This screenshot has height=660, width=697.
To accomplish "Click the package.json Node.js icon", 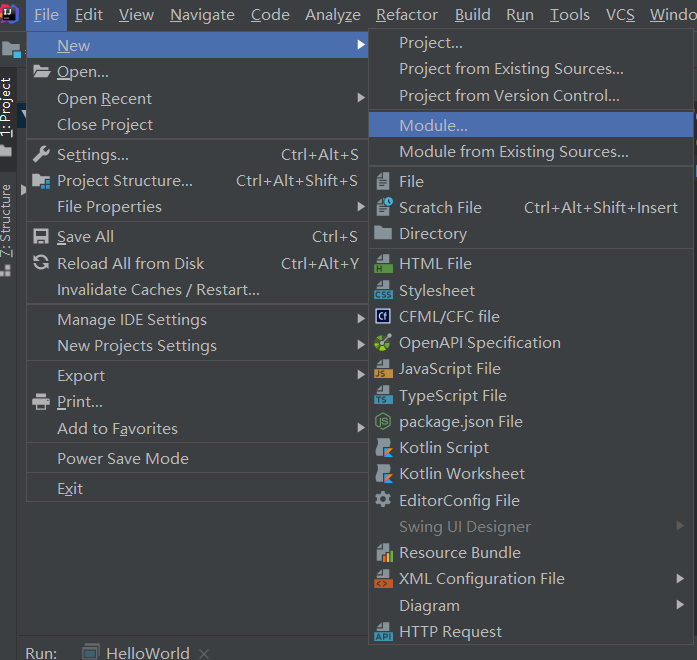I will (383, 421).
